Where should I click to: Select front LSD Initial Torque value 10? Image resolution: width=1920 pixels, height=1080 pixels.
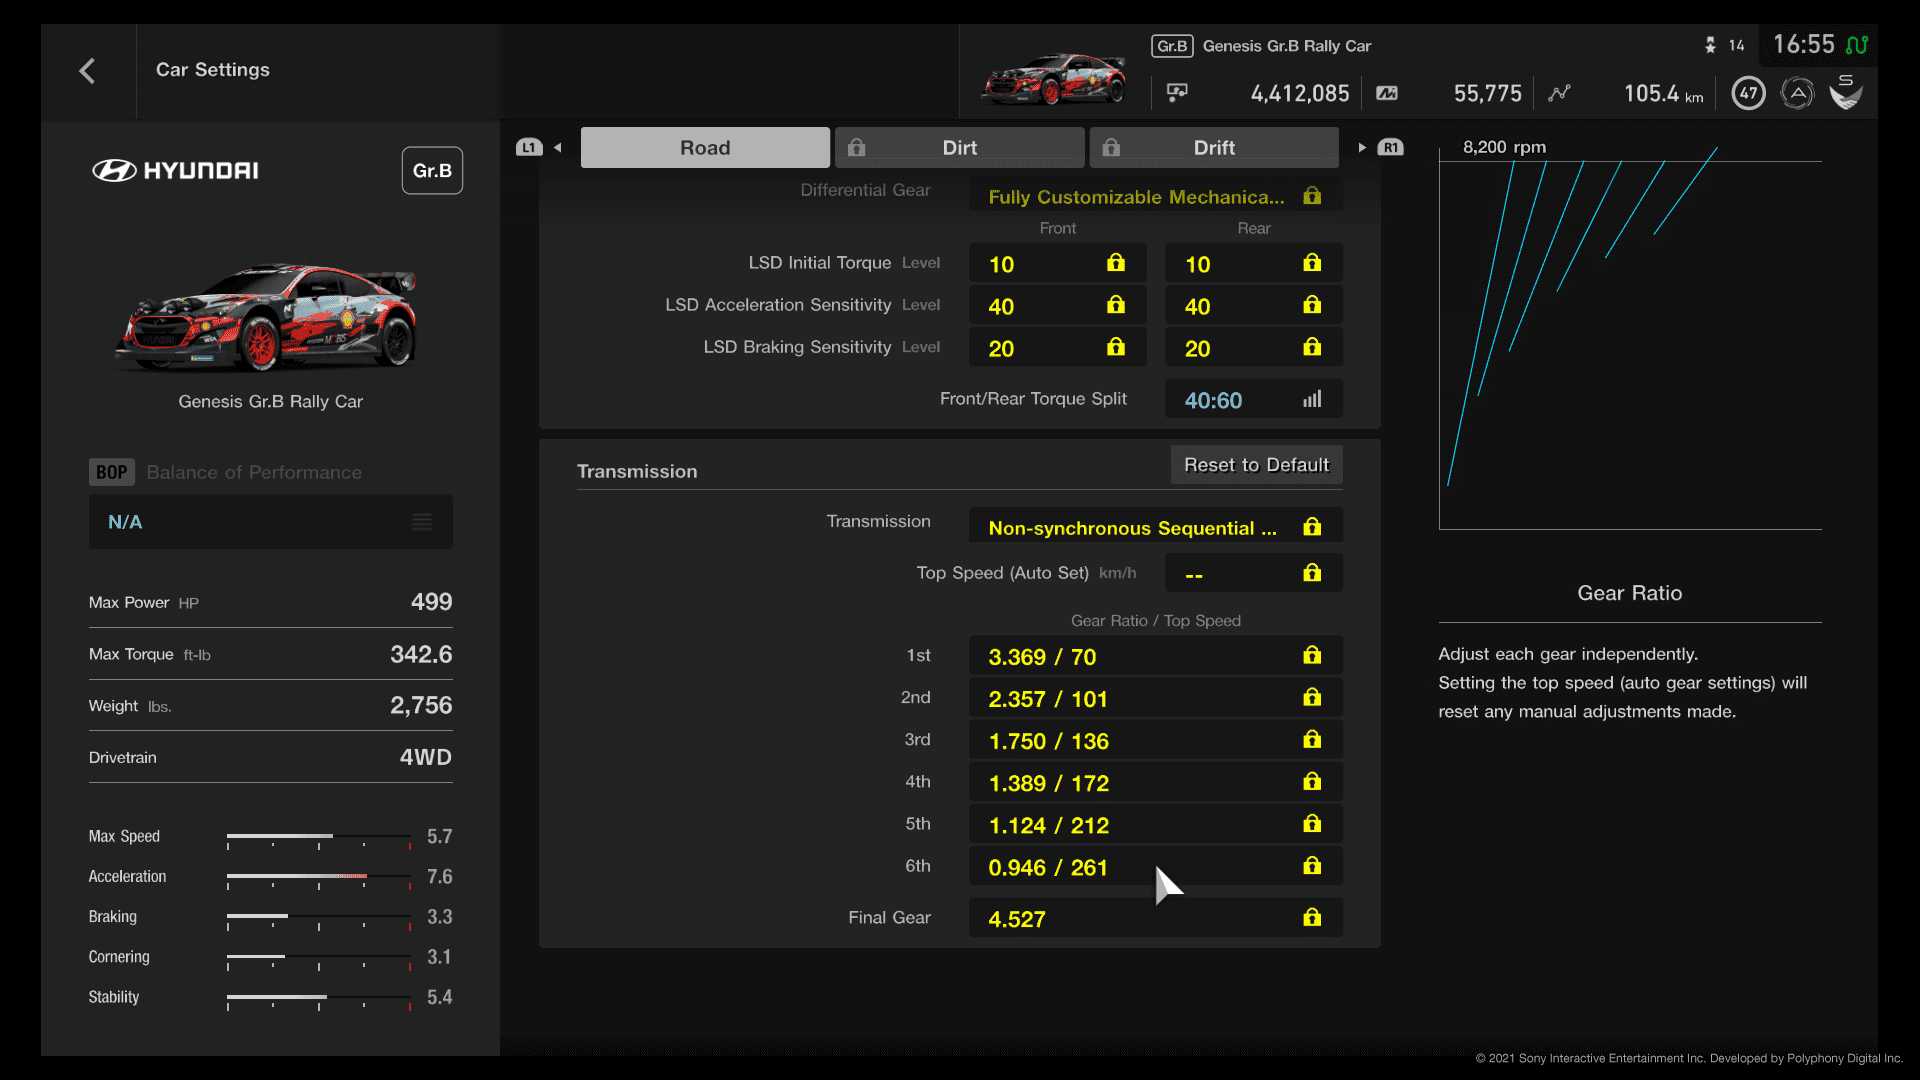tap(1057, 264)
